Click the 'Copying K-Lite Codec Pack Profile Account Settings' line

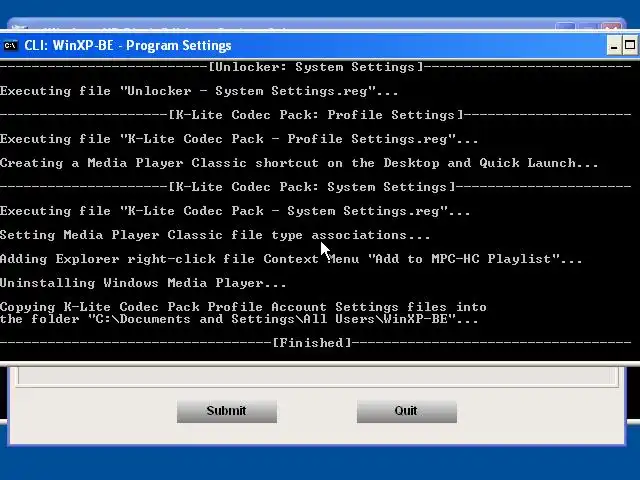tap(243, 307)
